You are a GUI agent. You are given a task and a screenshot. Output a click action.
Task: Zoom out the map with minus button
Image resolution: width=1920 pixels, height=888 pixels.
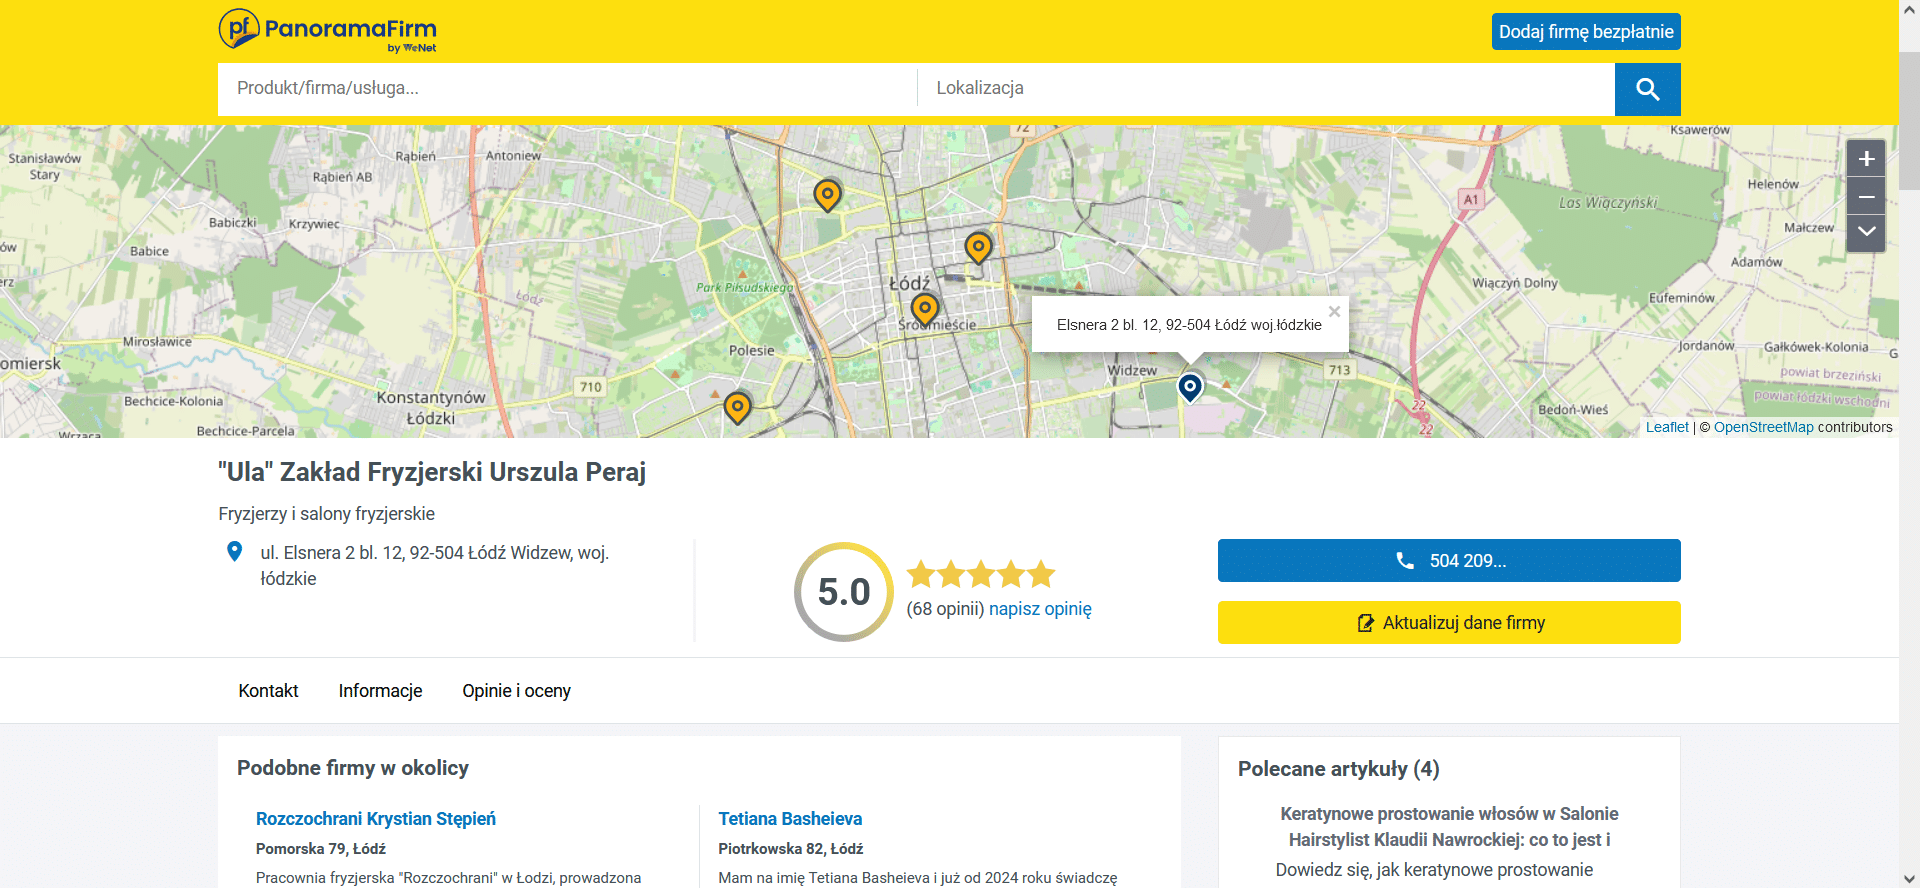click(1865, 196)
